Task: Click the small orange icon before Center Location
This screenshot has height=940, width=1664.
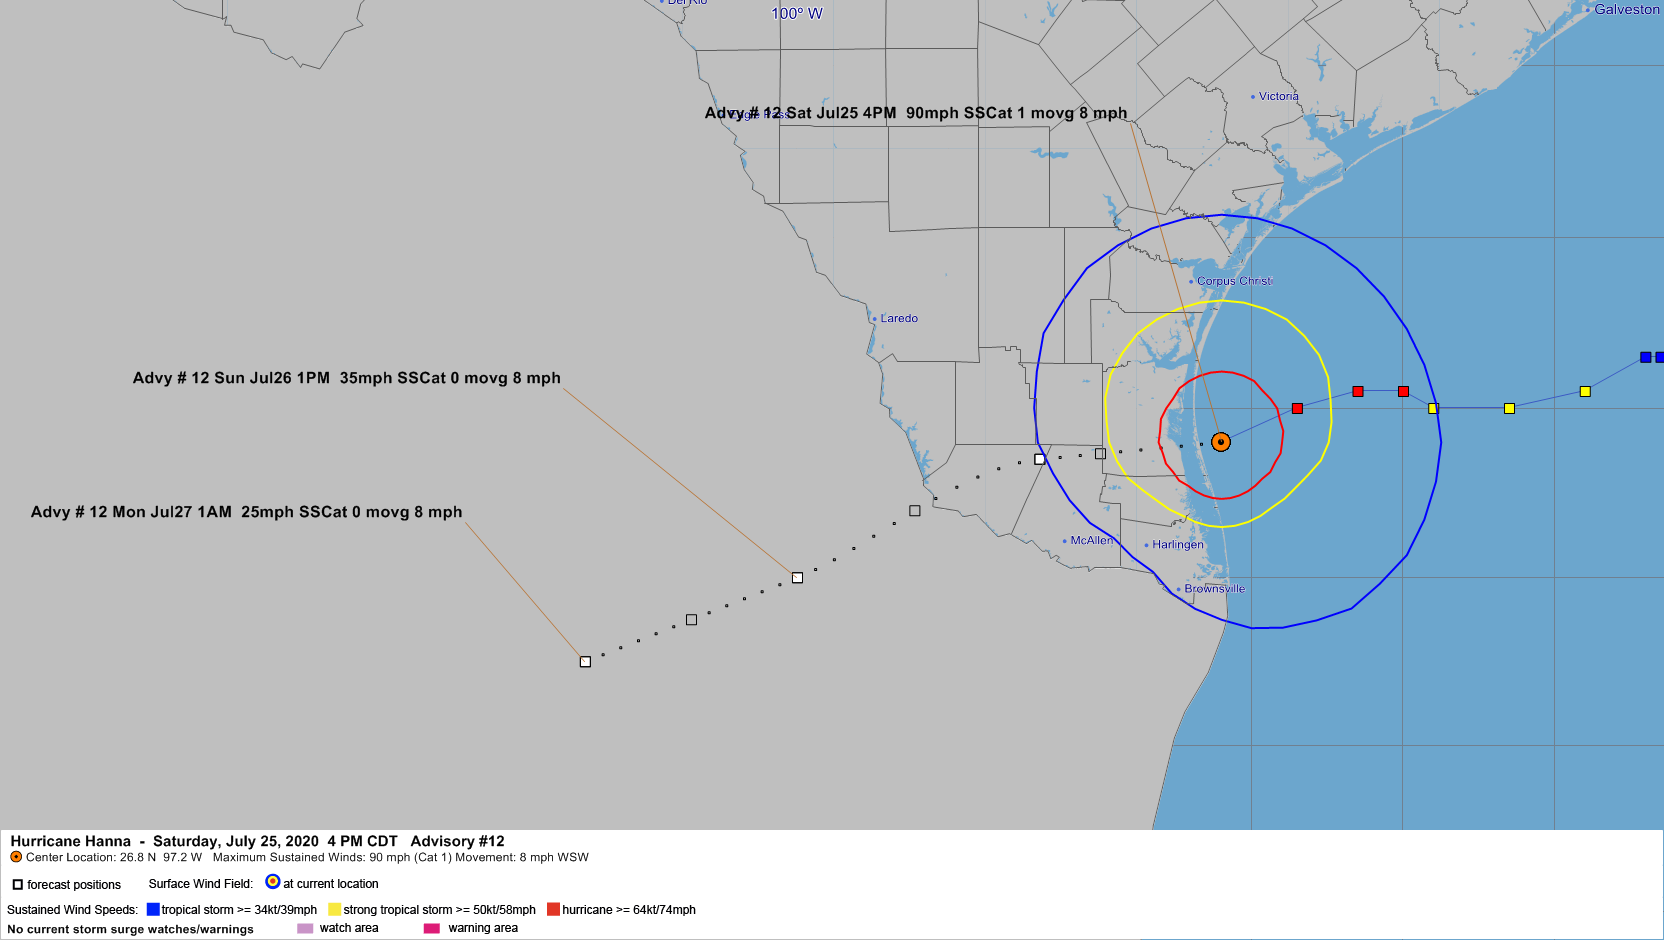Action: 16,857
